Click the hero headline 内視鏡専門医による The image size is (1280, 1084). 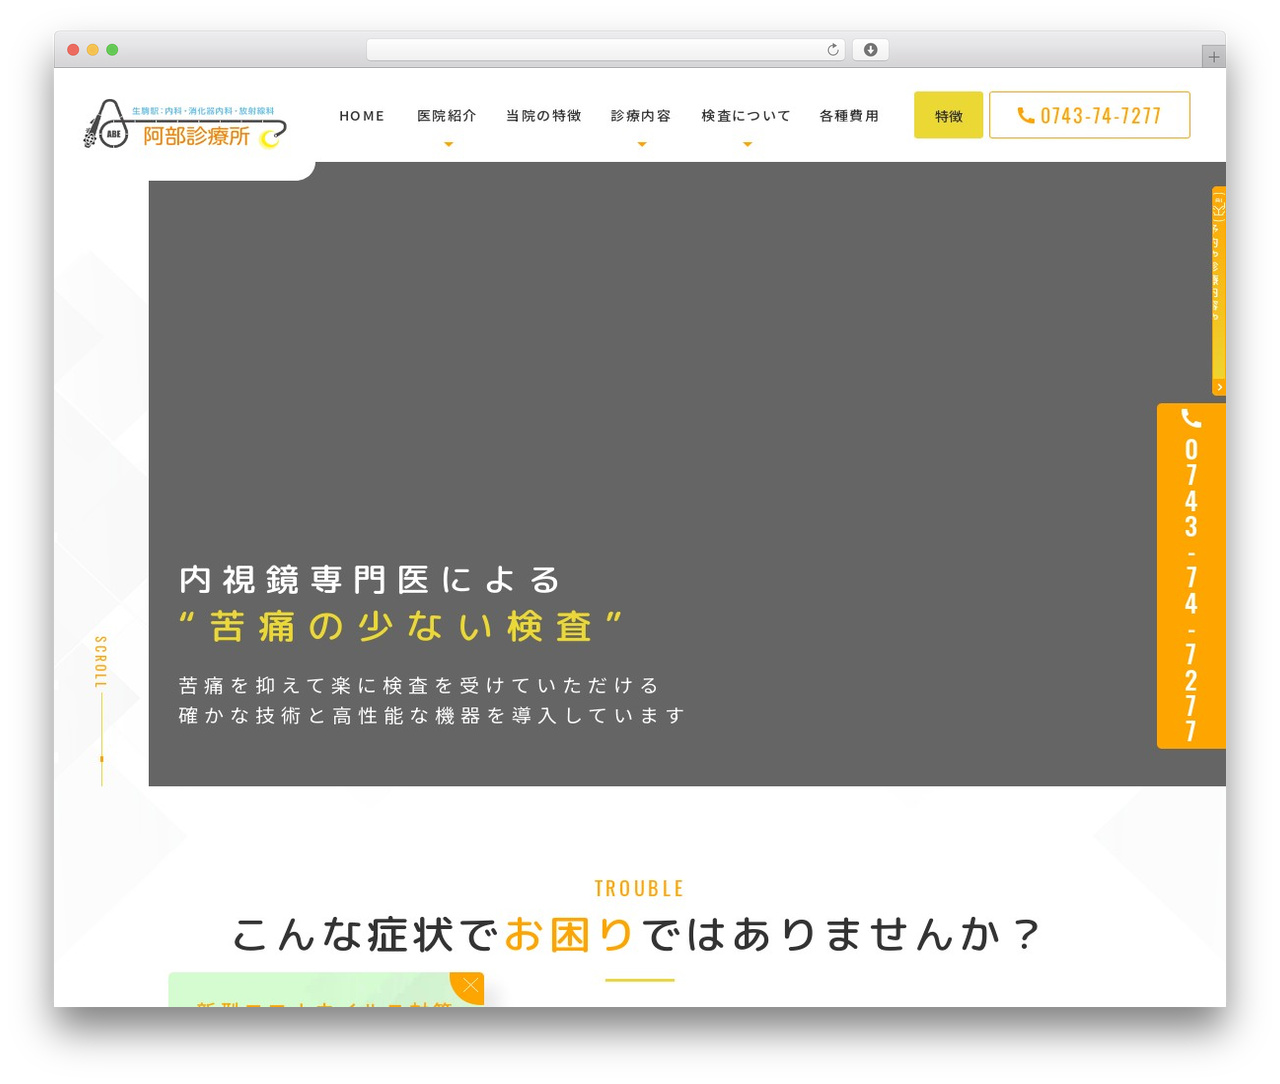click(370, 580)
